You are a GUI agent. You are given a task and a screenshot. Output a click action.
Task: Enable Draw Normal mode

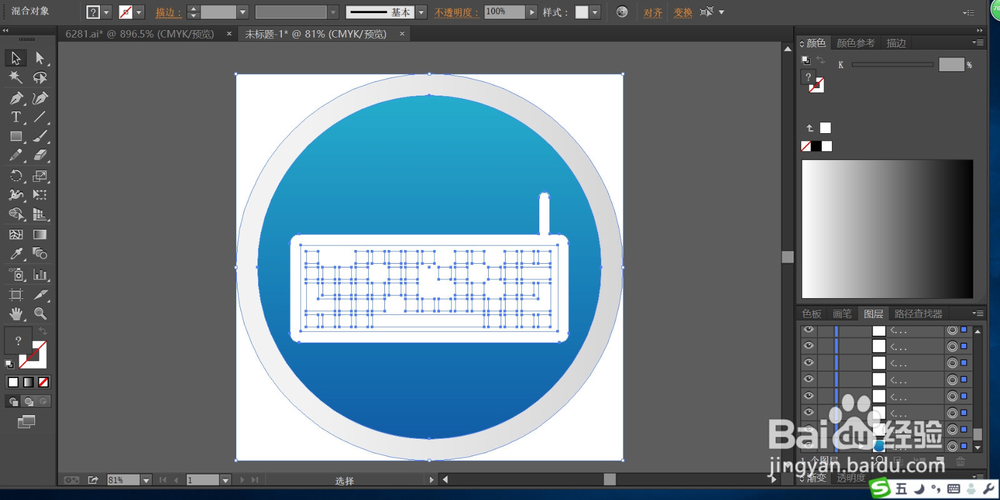[x=13, y=401]
